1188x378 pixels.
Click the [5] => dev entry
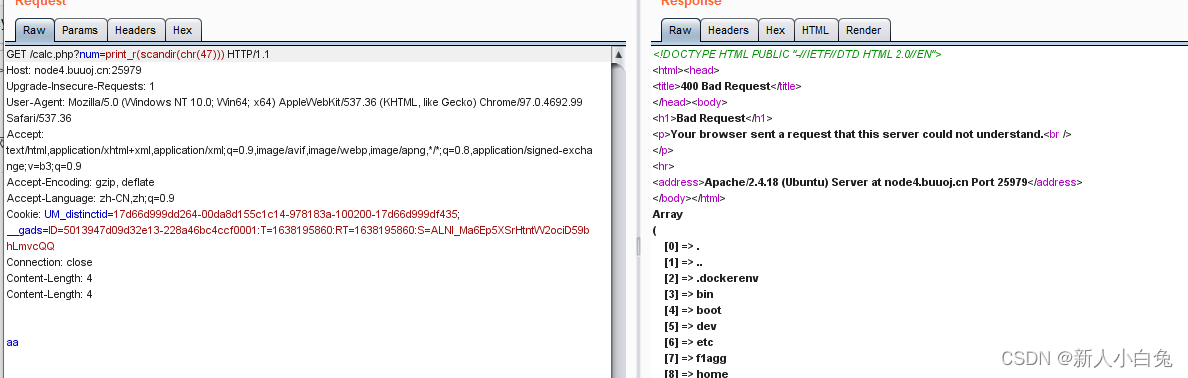[x=690, y=326]
